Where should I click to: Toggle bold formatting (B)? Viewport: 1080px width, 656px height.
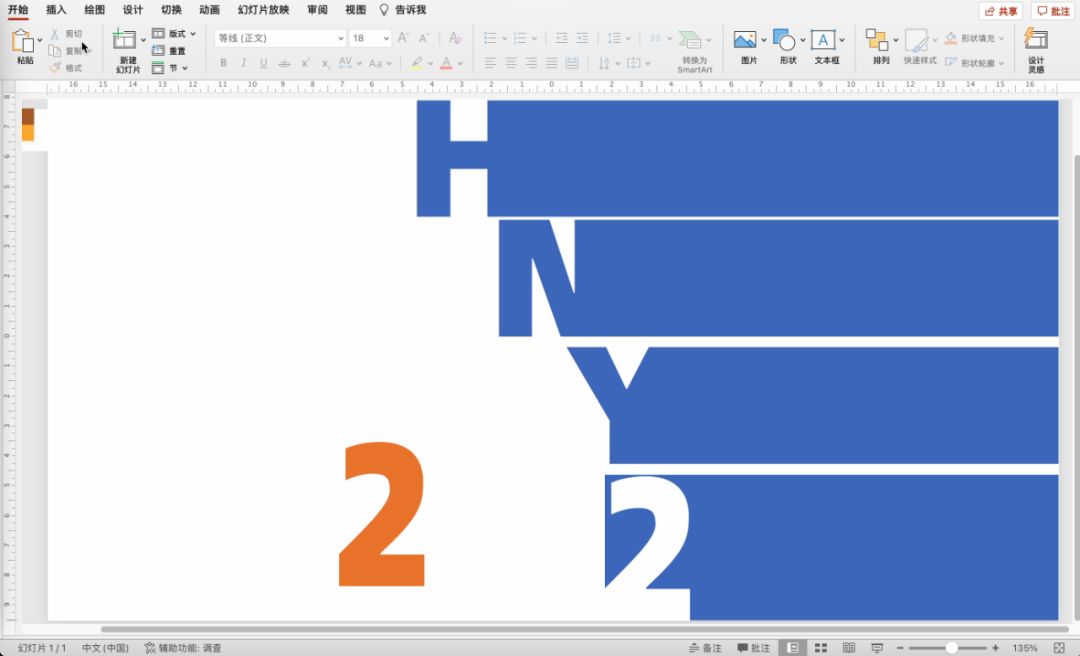pyautogui.click(x=223, y=63)
